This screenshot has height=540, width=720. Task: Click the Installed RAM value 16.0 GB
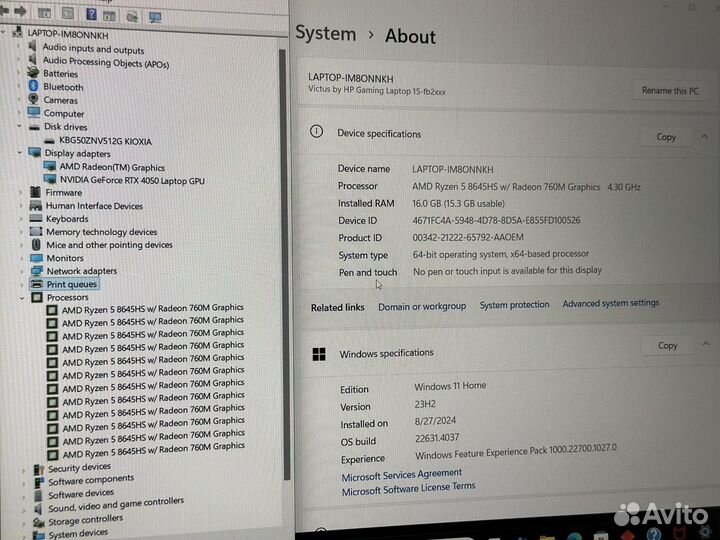point(458,203)
